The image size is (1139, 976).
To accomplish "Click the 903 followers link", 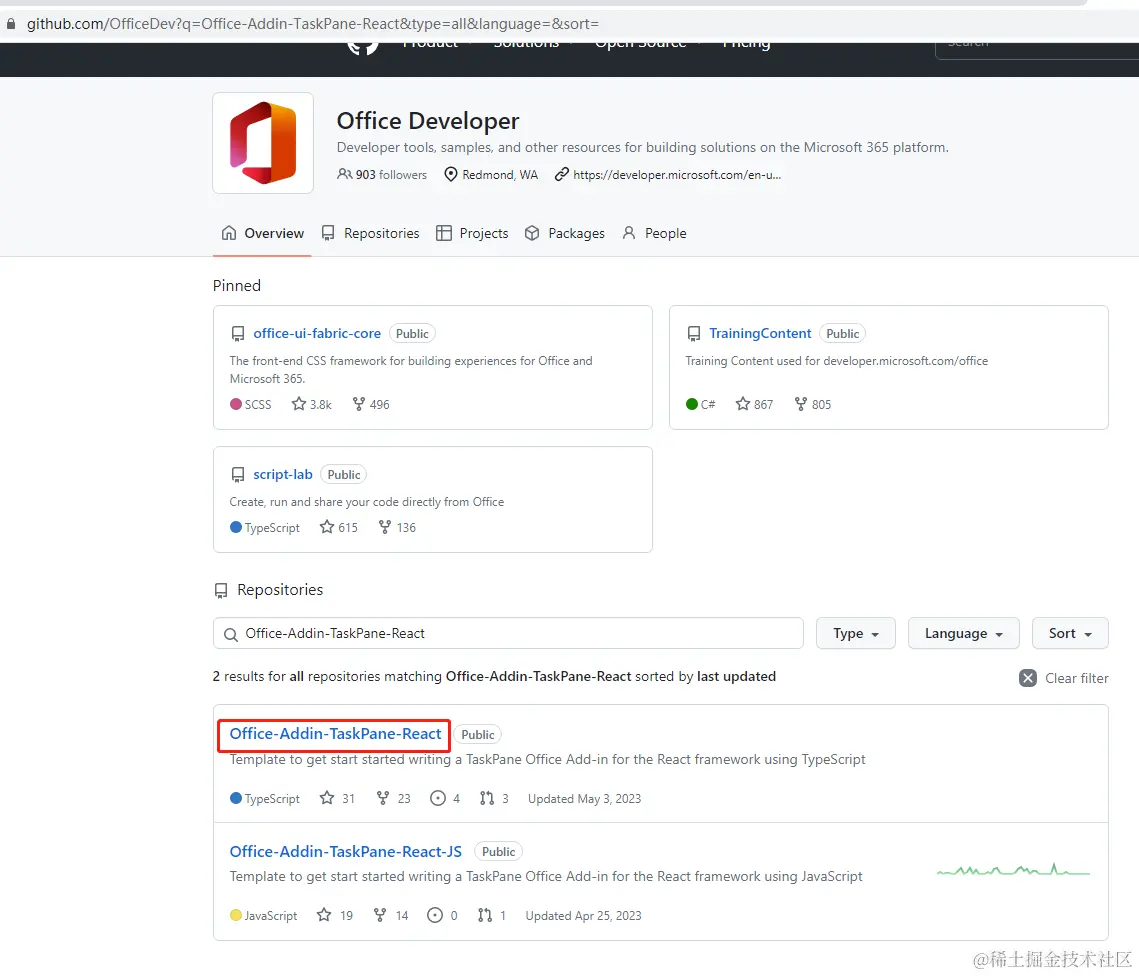I will click(382, 174).
